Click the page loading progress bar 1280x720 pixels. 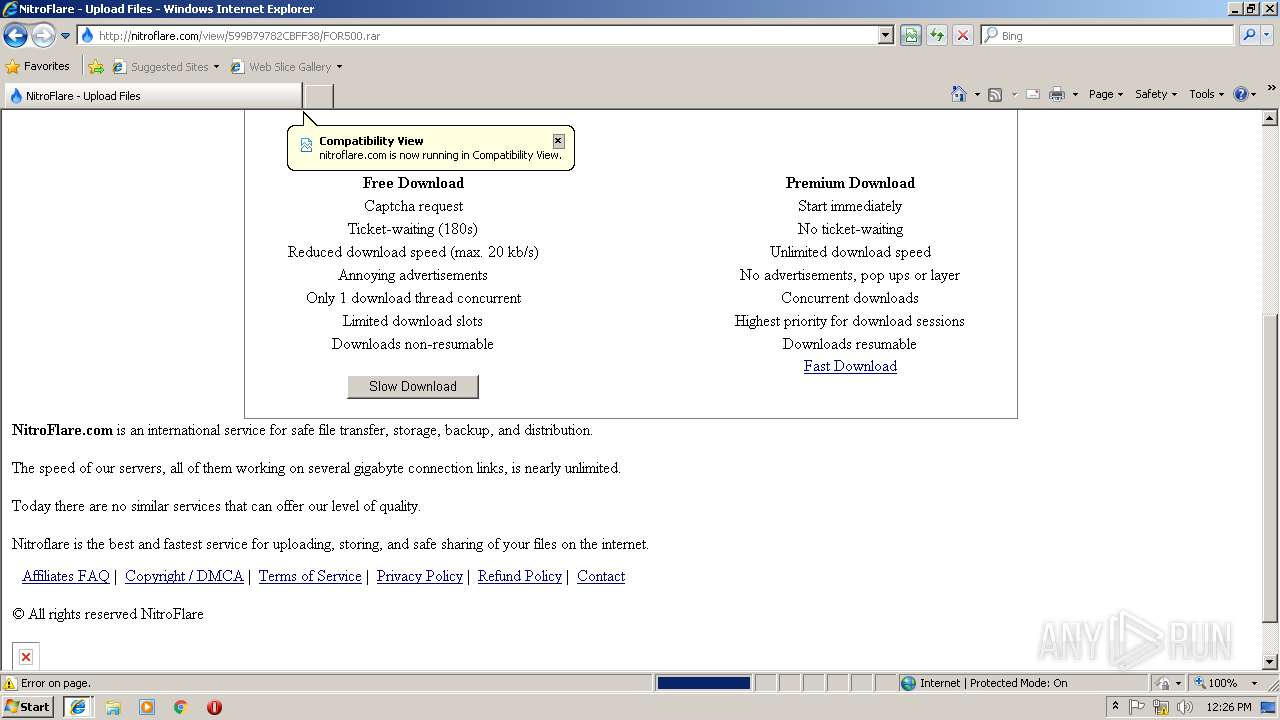click(x=703, y=683)
